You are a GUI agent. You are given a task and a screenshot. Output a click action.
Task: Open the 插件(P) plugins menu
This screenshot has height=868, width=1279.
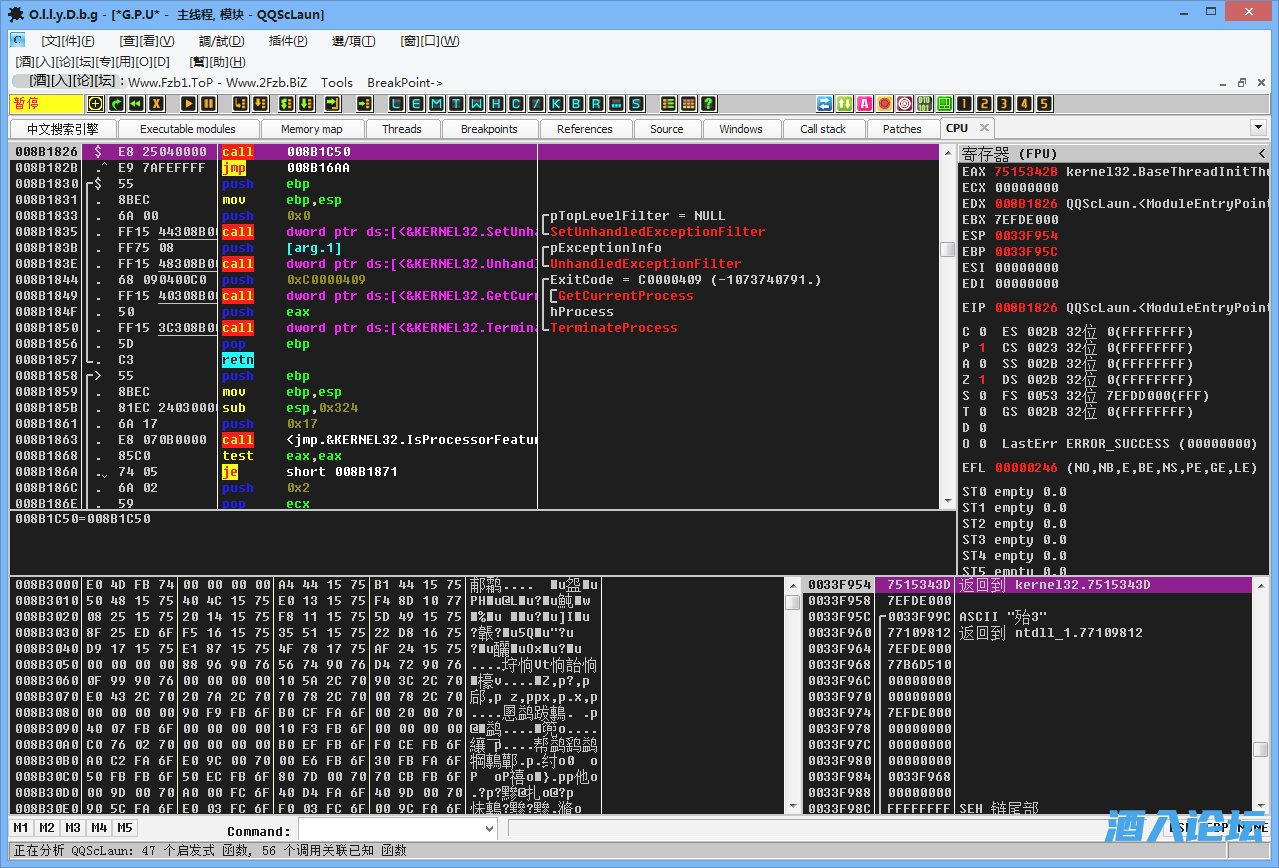click(288, 41)
